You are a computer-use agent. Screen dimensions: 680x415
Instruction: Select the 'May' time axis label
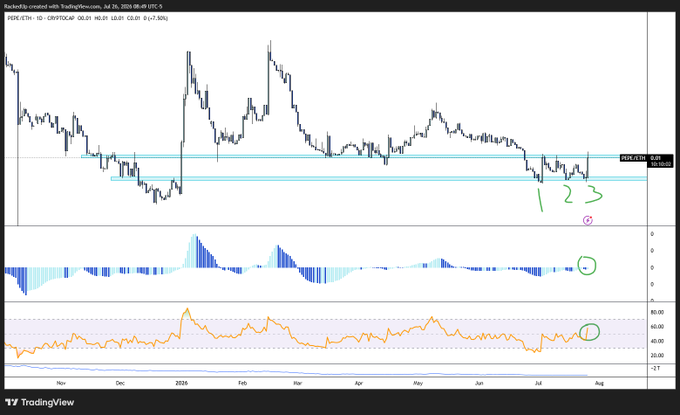point(418,383)
